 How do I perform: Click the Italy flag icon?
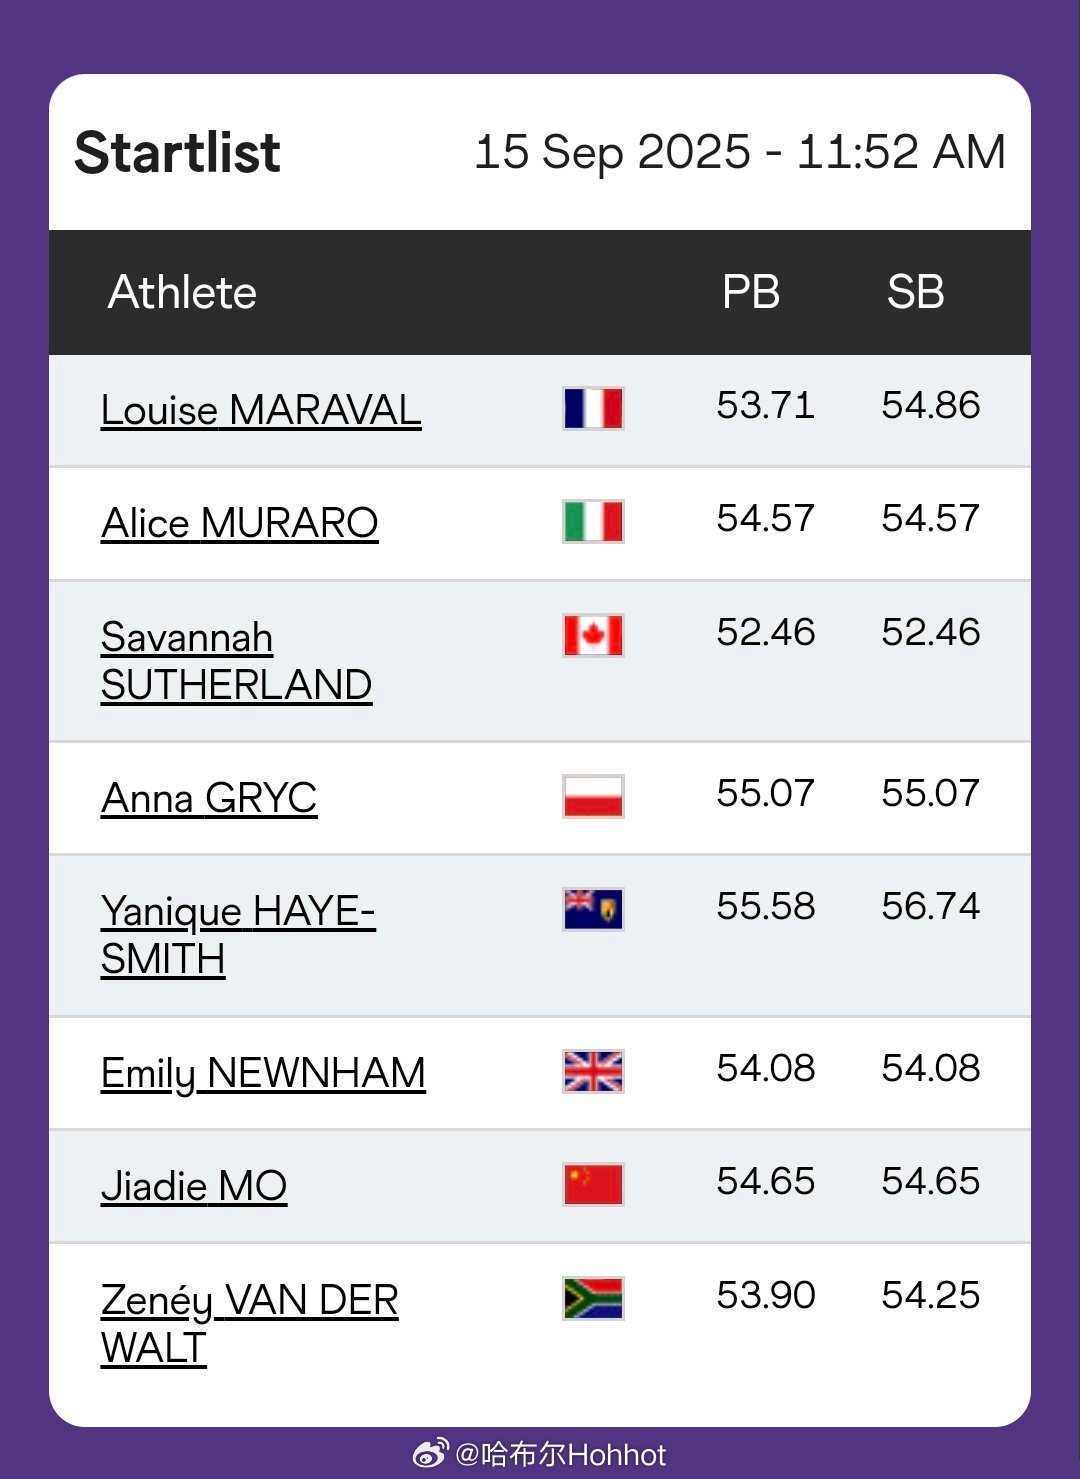tap(593, 521)
